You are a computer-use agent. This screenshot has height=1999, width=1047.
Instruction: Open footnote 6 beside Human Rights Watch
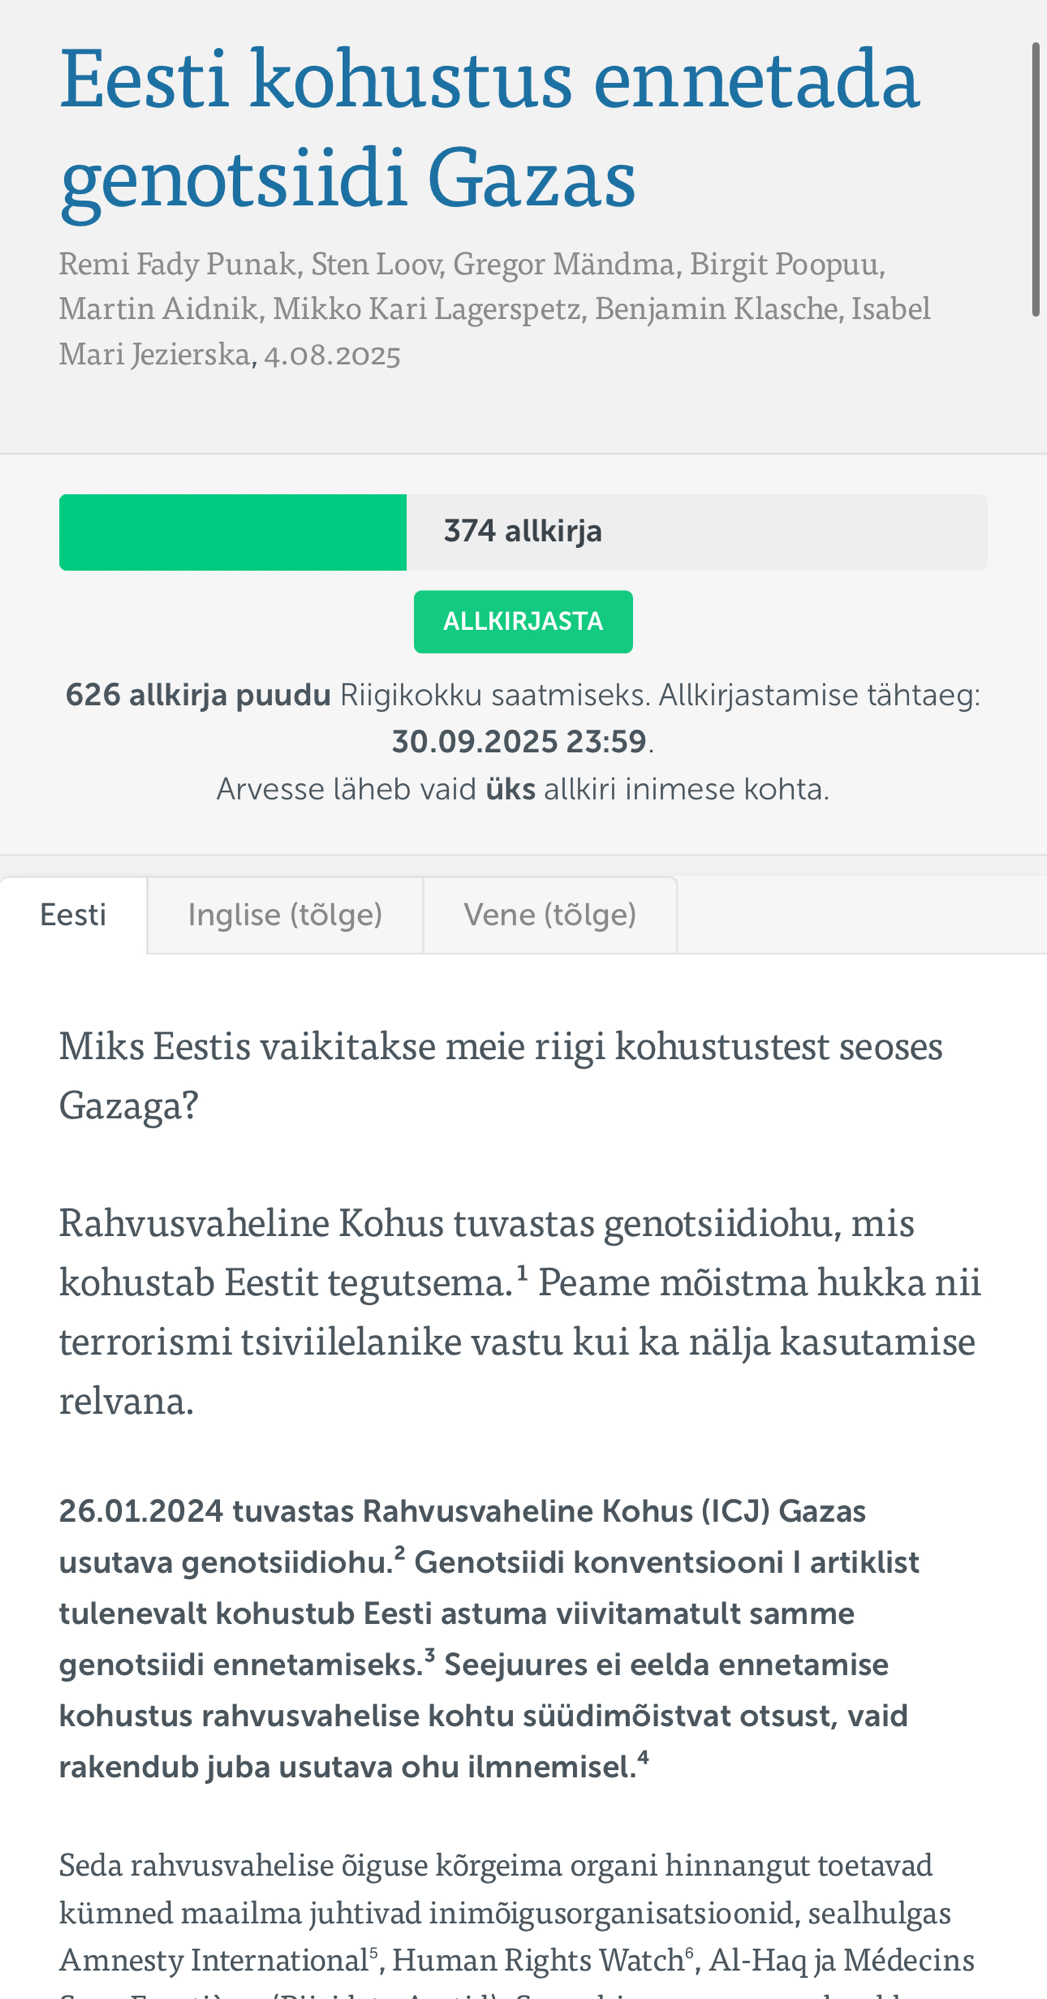tap(689, 1951)
